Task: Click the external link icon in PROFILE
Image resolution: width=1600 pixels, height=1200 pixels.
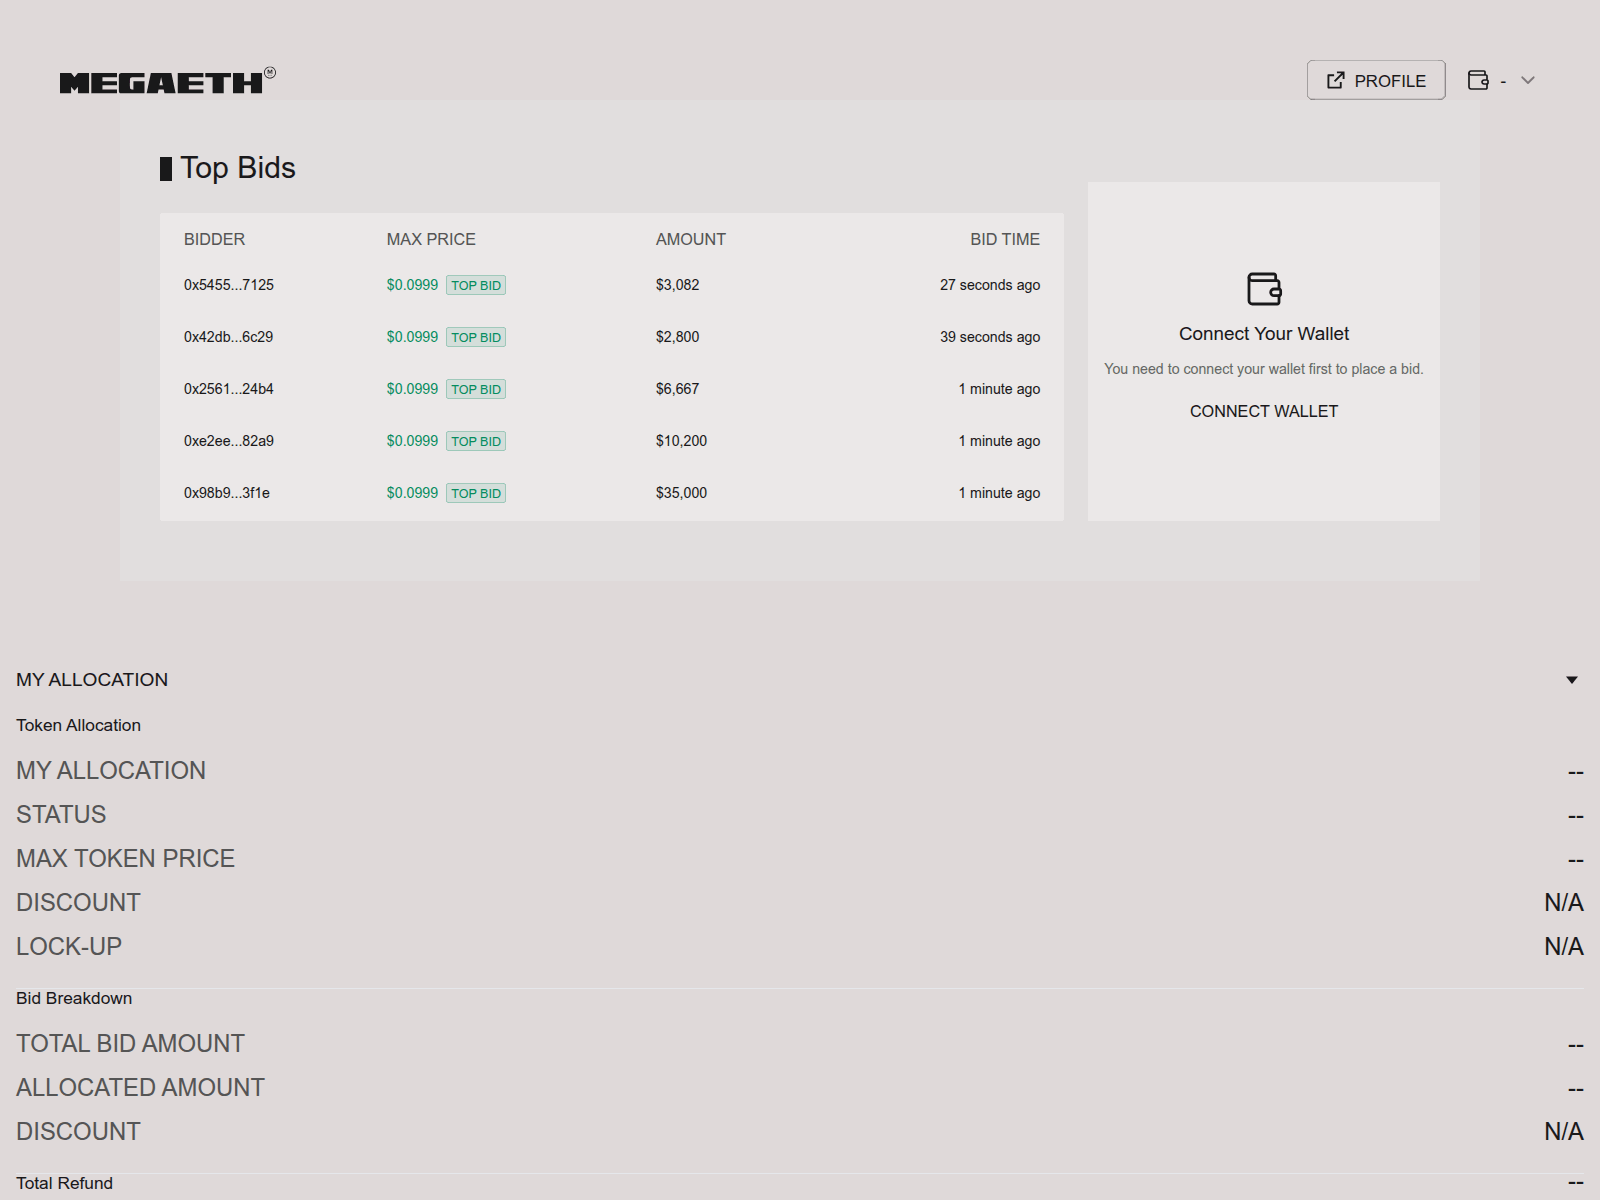Action: (x=1335, y=80)
